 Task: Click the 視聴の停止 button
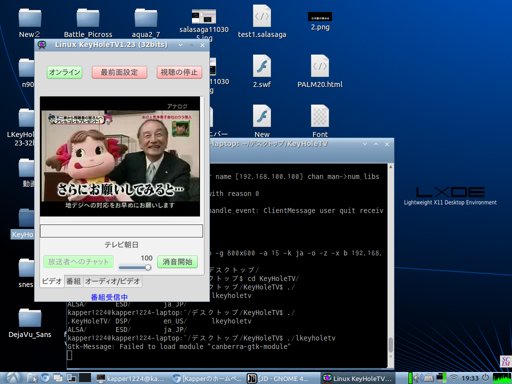[x=179, y=72]
